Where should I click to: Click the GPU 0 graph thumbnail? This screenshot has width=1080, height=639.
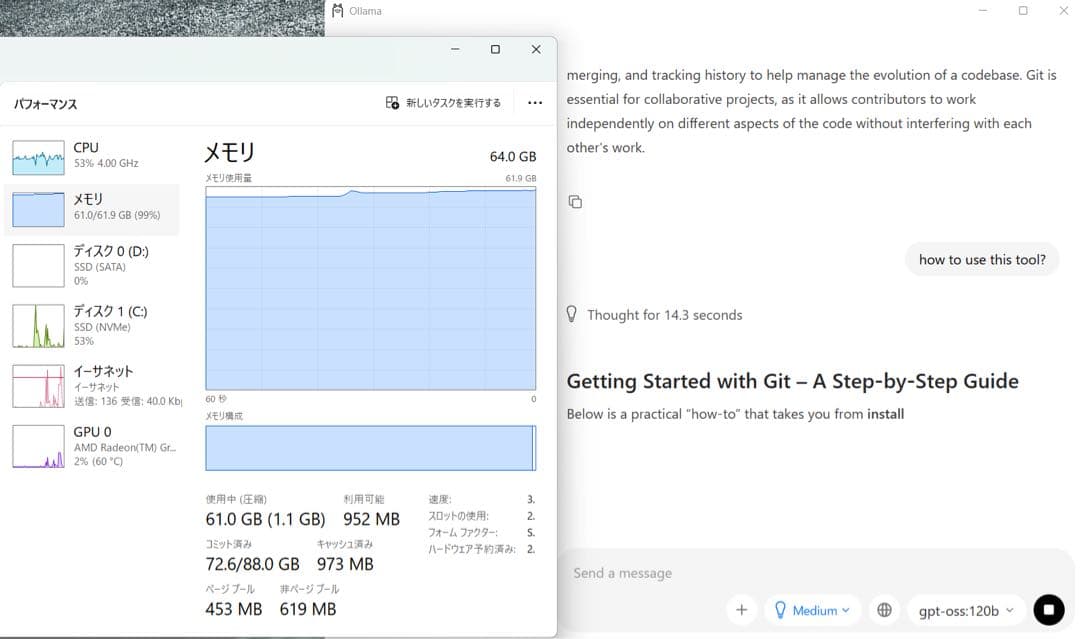click(38, 446)
